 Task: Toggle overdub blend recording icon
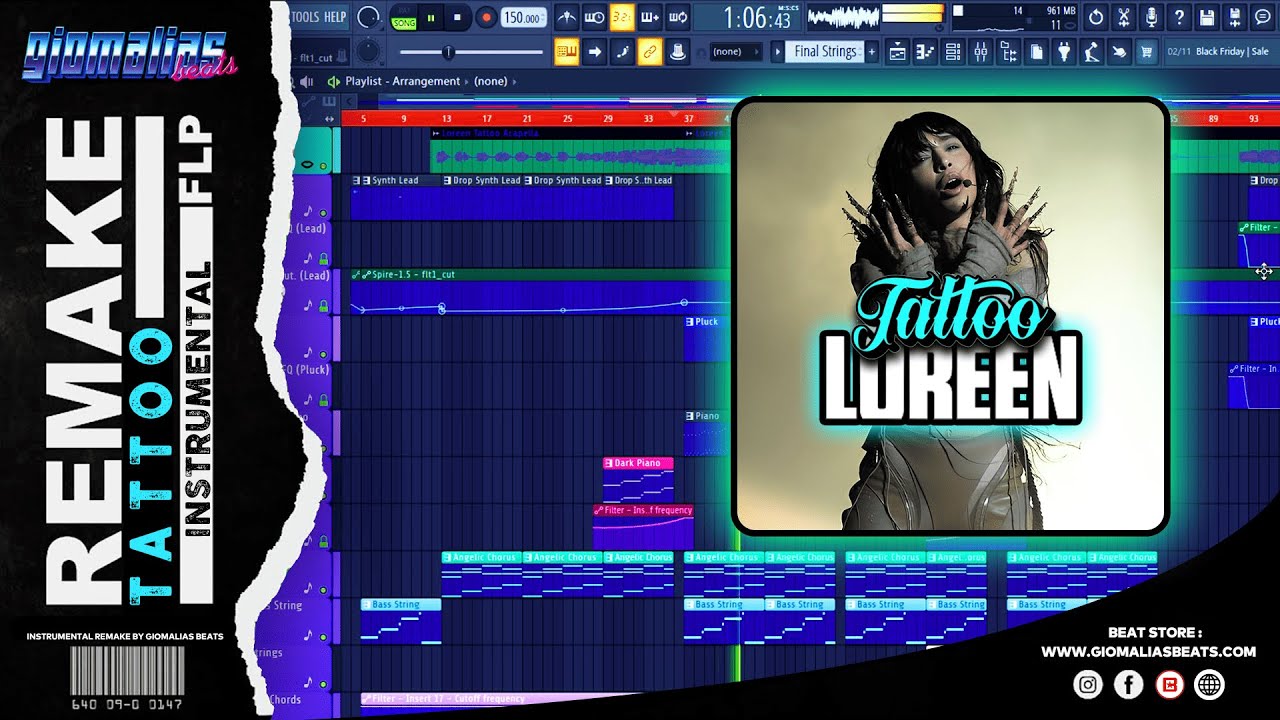[x=650, y=17]
